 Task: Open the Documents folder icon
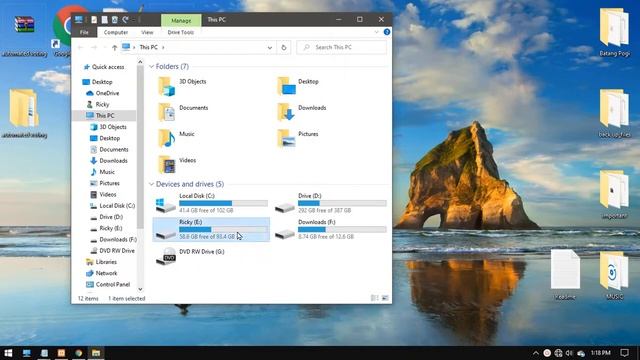(167, 112)
